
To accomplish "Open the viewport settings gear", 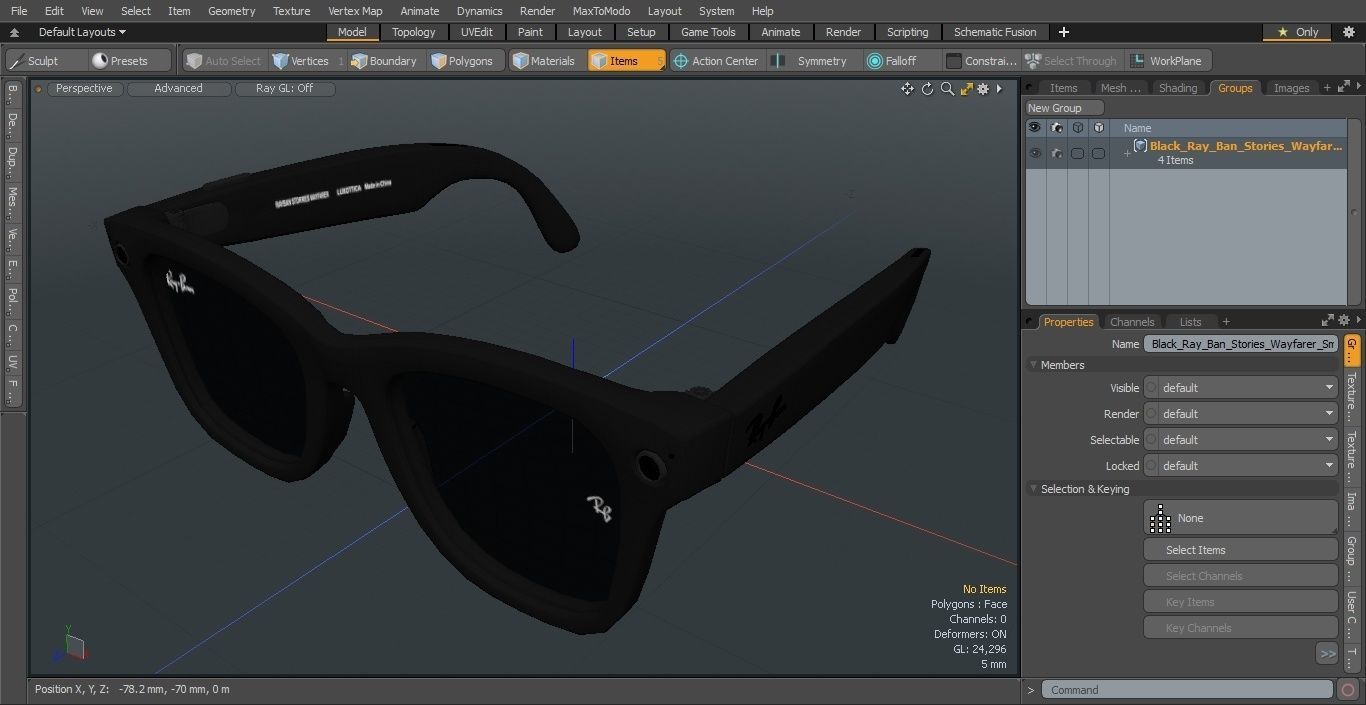I will 983,89.
